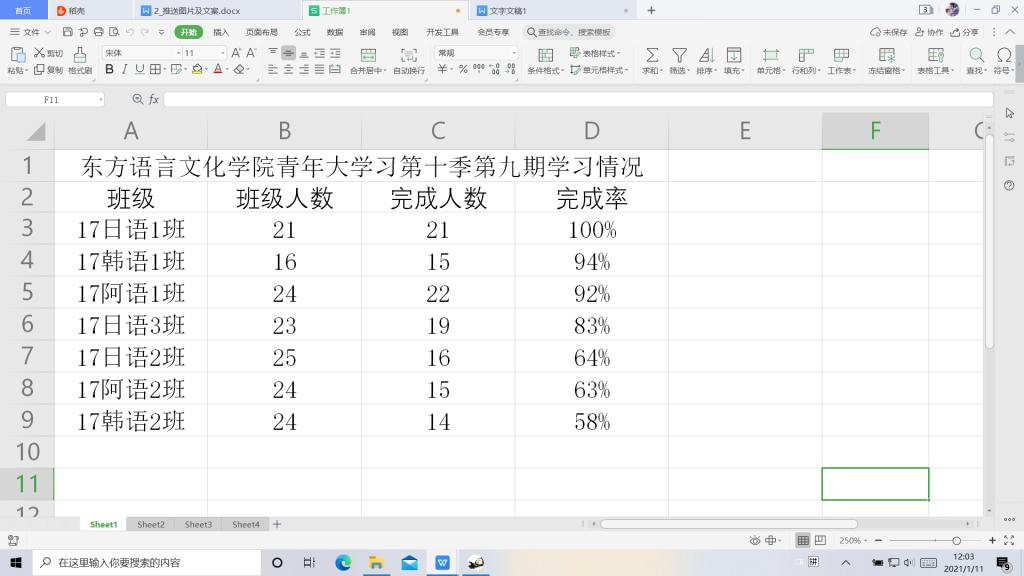Click the zoom slider handle
This screenshot has width=1024, height=576.
click(956, 540)
